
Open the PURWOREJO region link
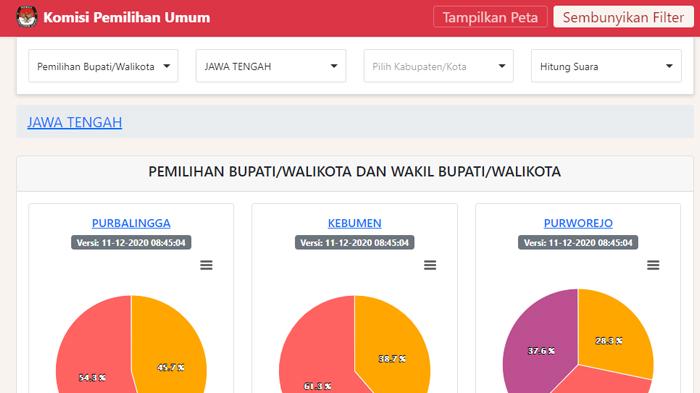pos(578,223)
